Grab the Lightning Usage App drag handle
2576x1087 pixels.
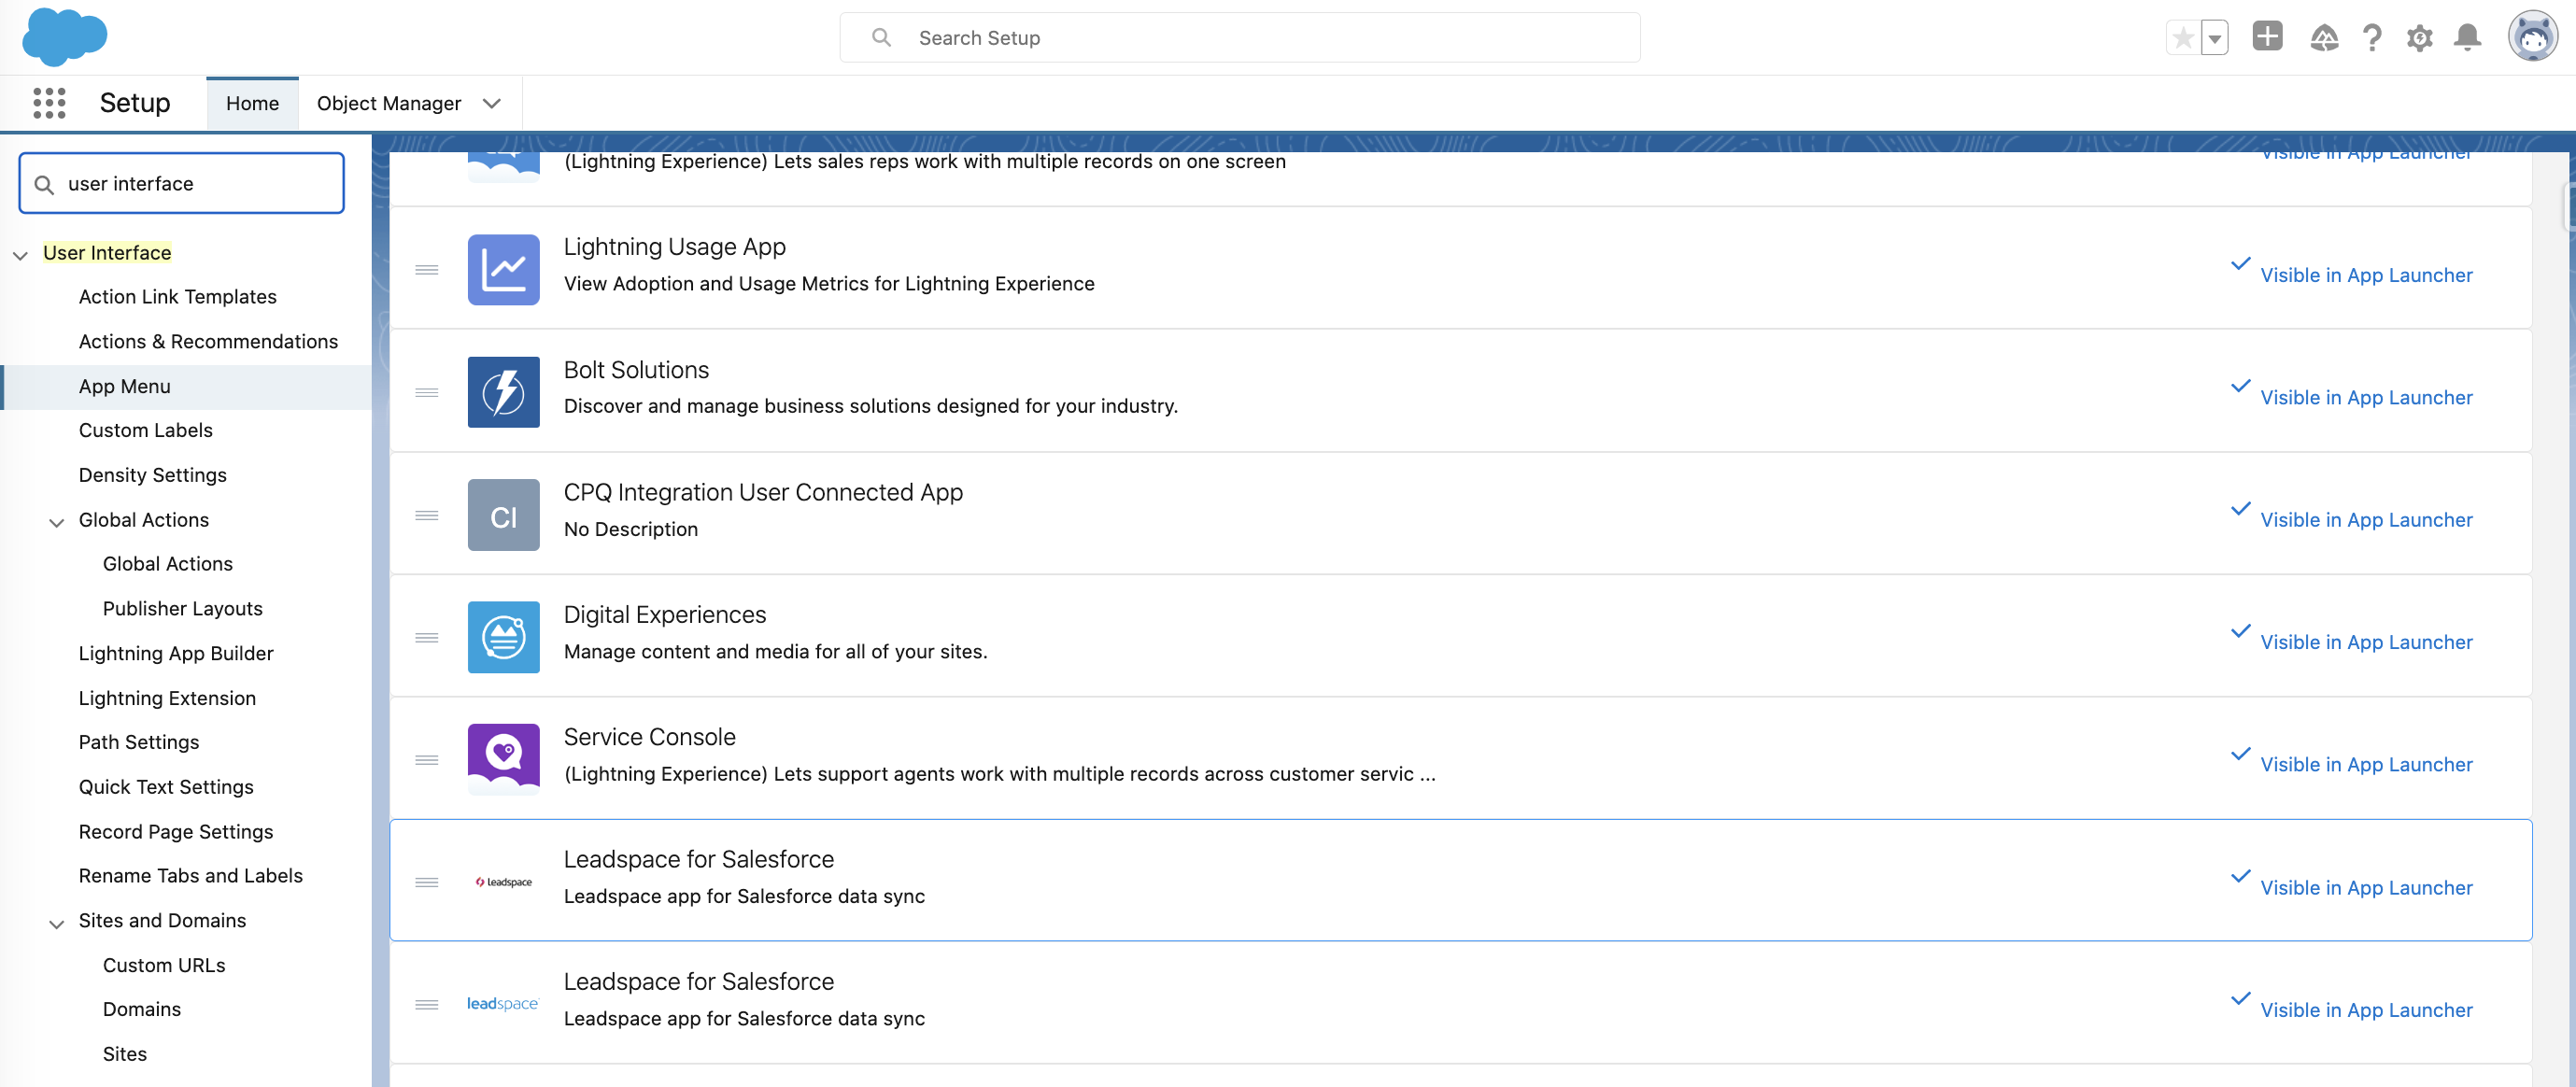coord(427,270)
